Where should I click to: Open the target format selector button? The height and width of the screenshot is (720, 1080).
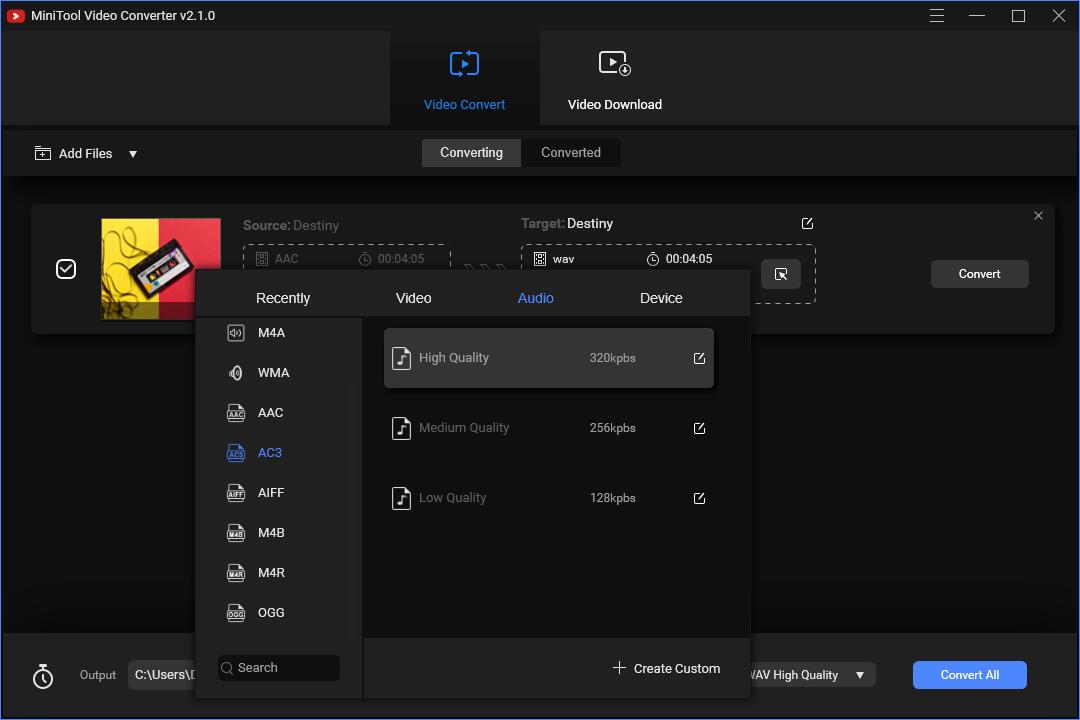coord(781,274)
